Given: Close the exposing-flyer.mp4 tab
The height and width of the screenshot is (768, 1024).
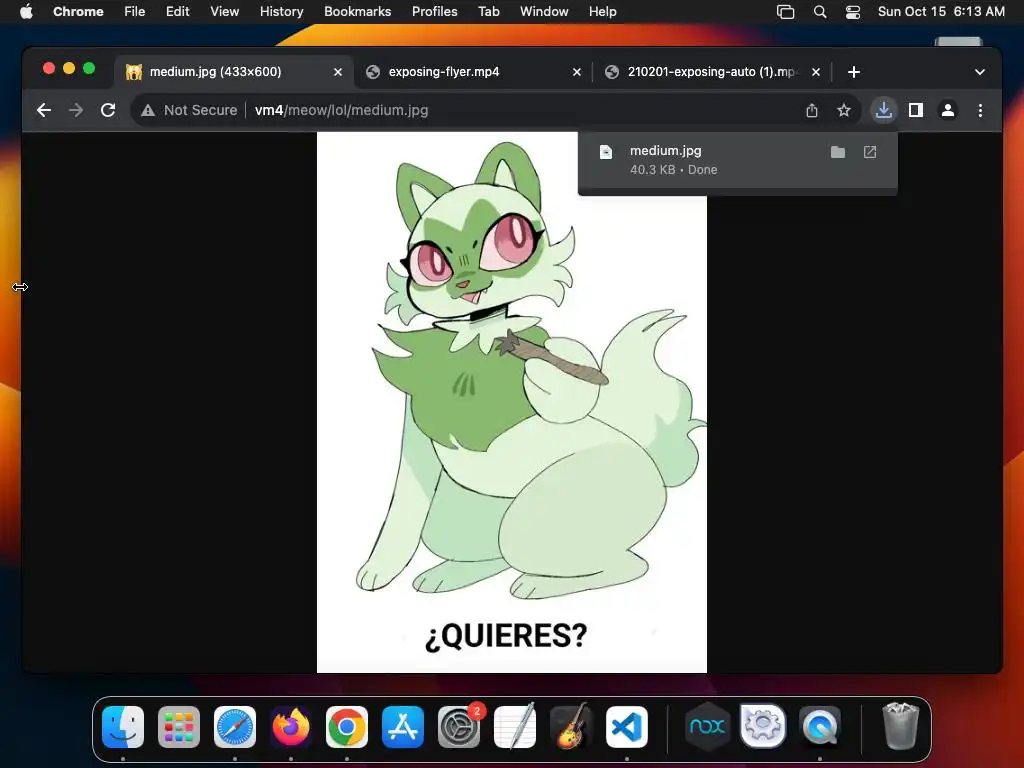Looking at the screenshot, I should point(577,72).
